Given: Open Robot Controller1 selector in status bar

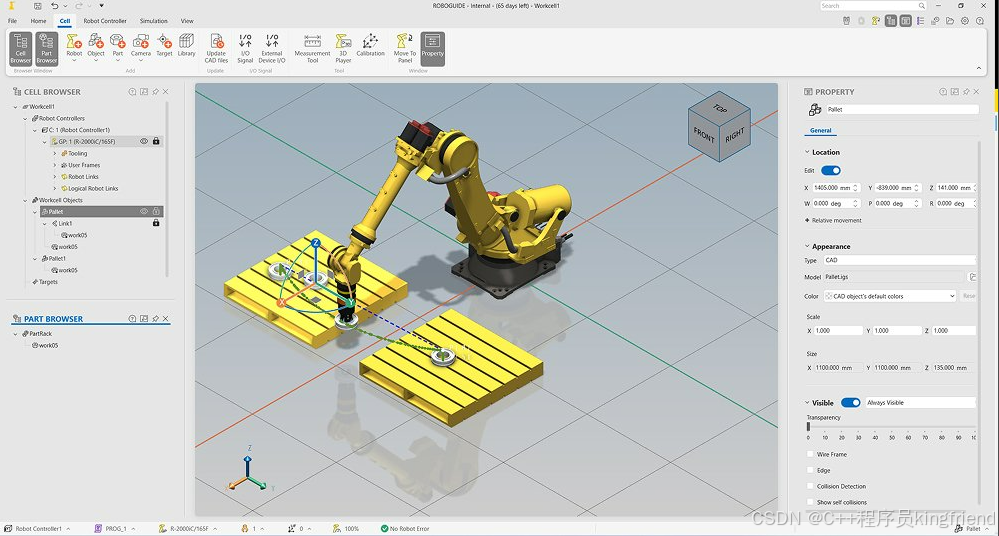Looking at the screenshot, I should (37, 529).
